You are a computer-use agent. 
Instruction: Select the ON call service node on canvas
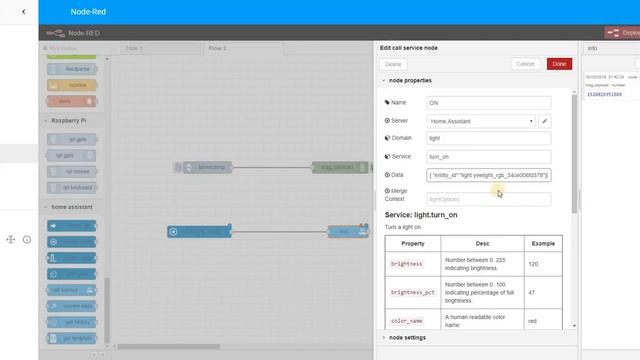pyautogui.click(x=348, y=232)
